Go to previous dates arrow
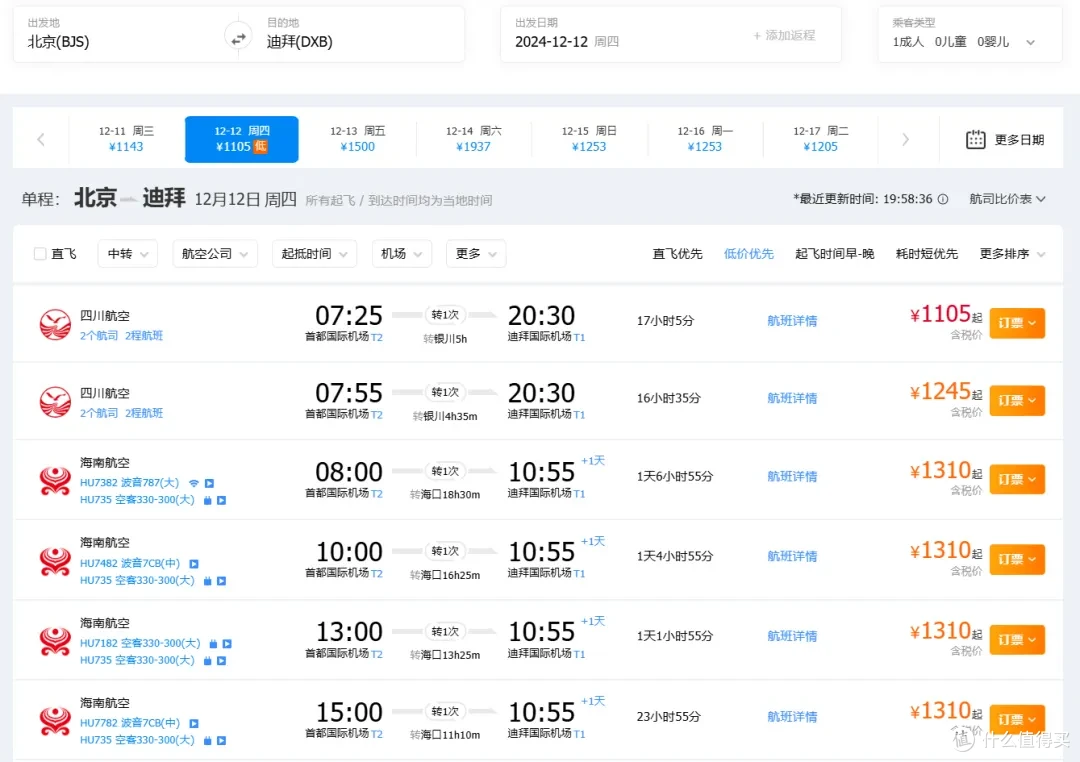This screenshot has height=762, width=1080. coord(41,140)
